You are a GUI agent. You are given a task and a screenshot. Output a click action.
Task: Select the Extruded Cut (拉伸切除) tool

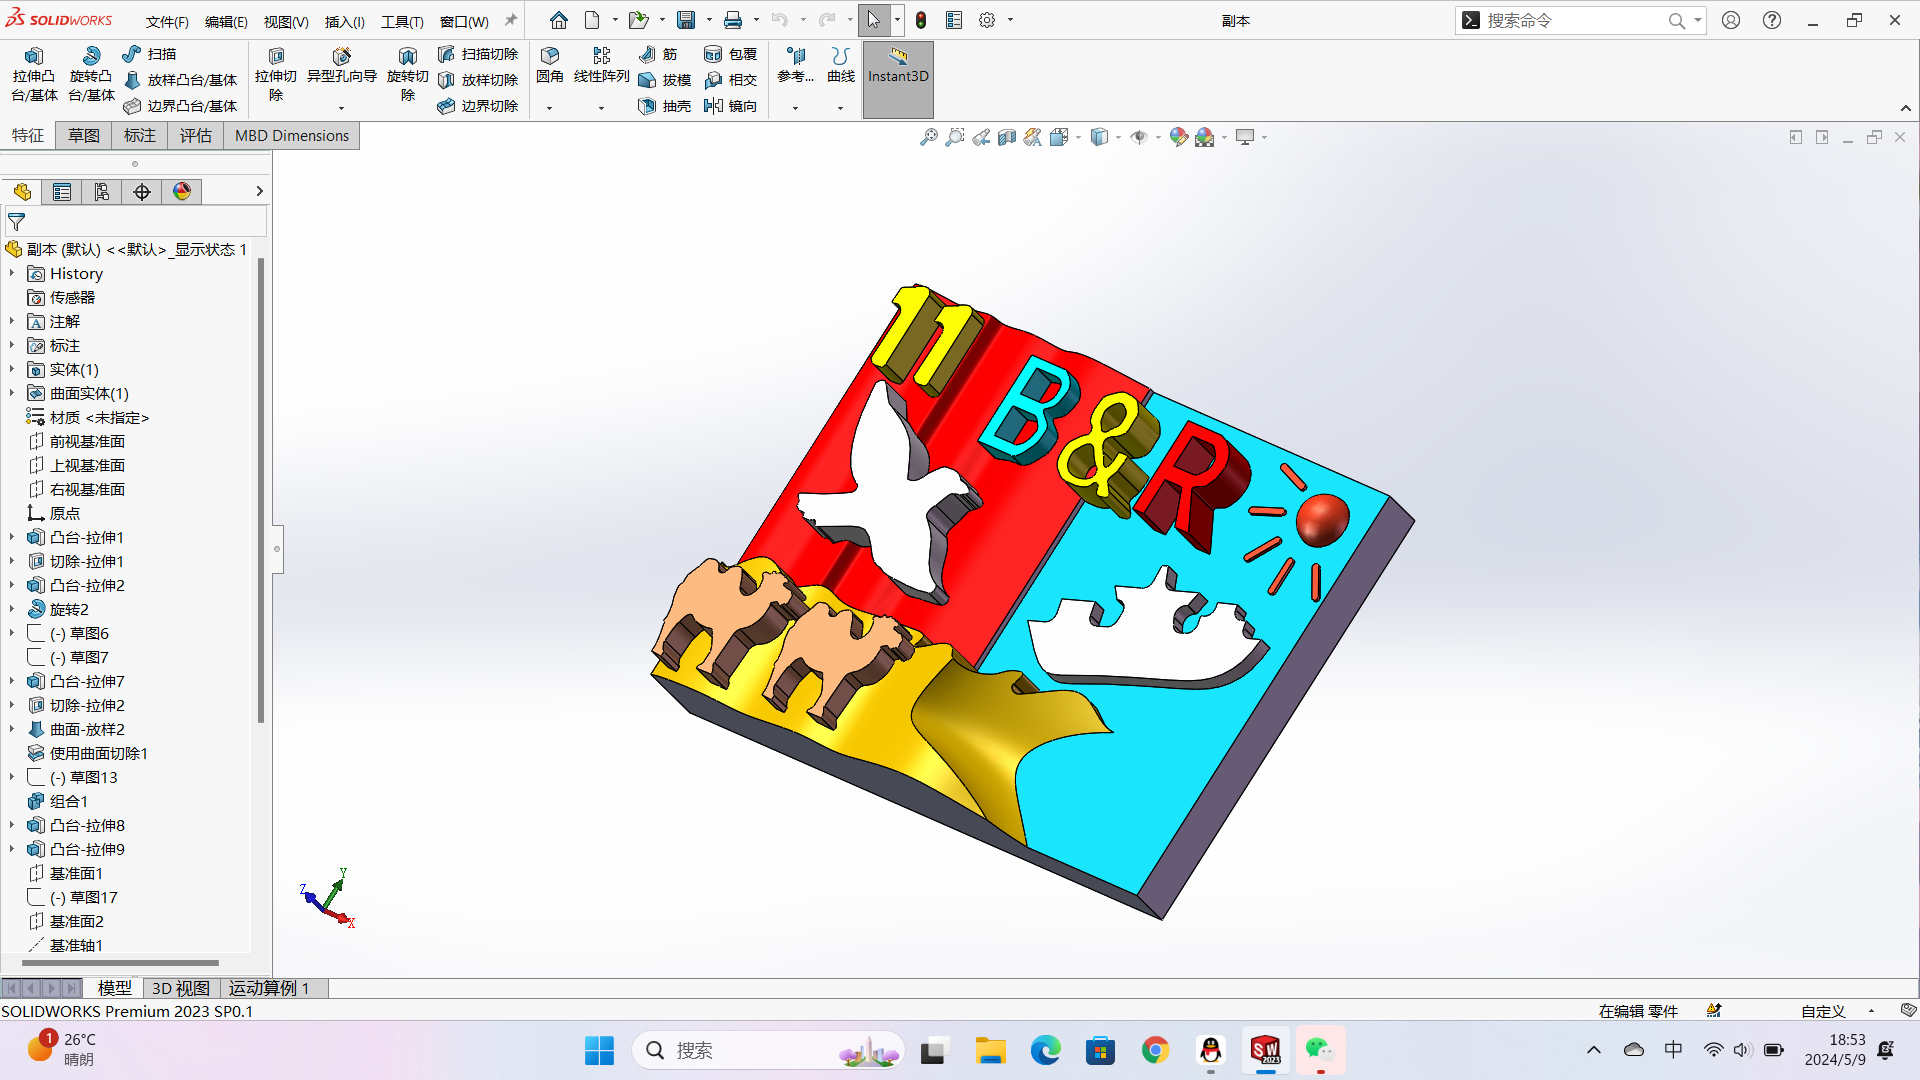point(276,74)
